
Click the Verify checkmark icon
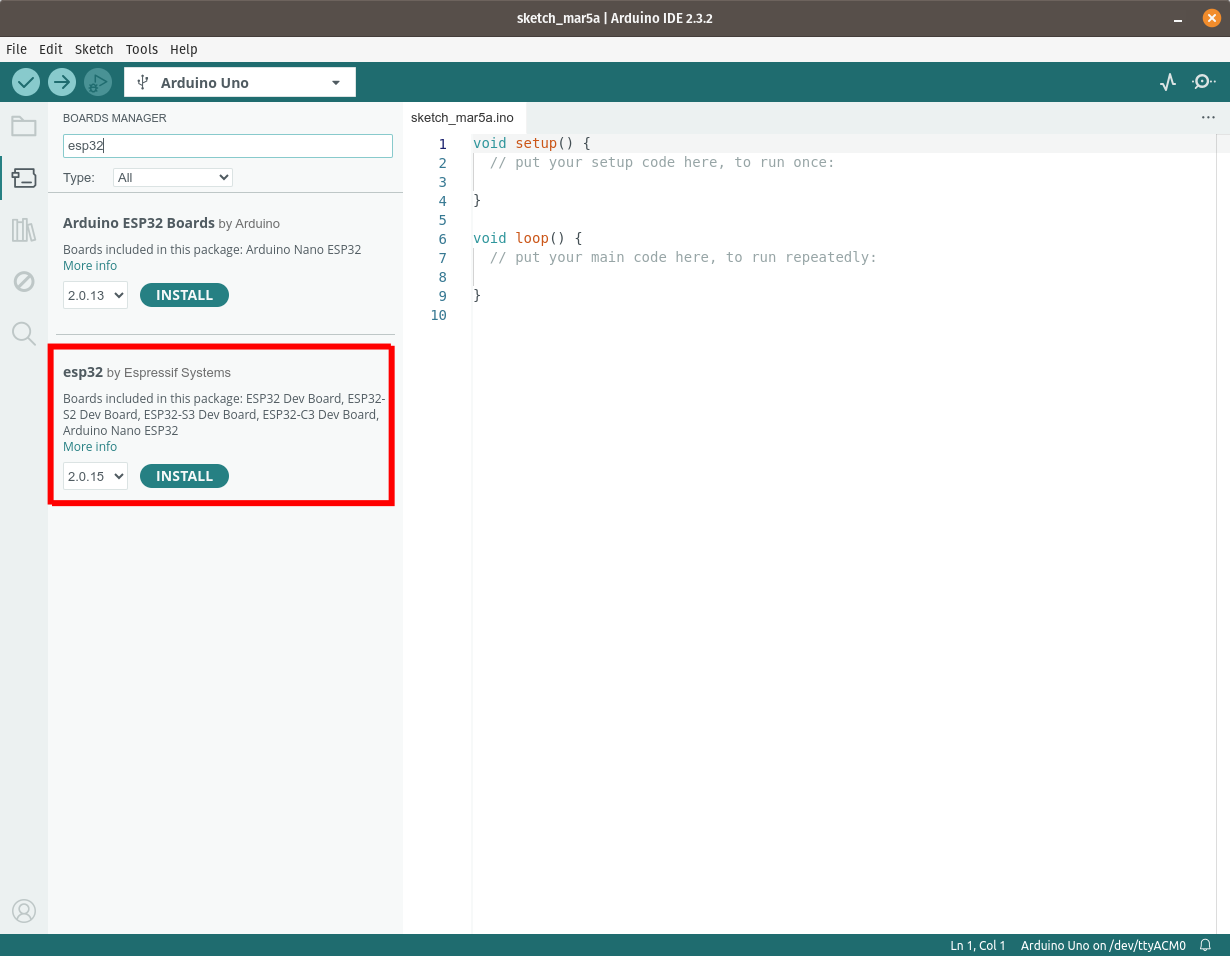coord(26,82)
